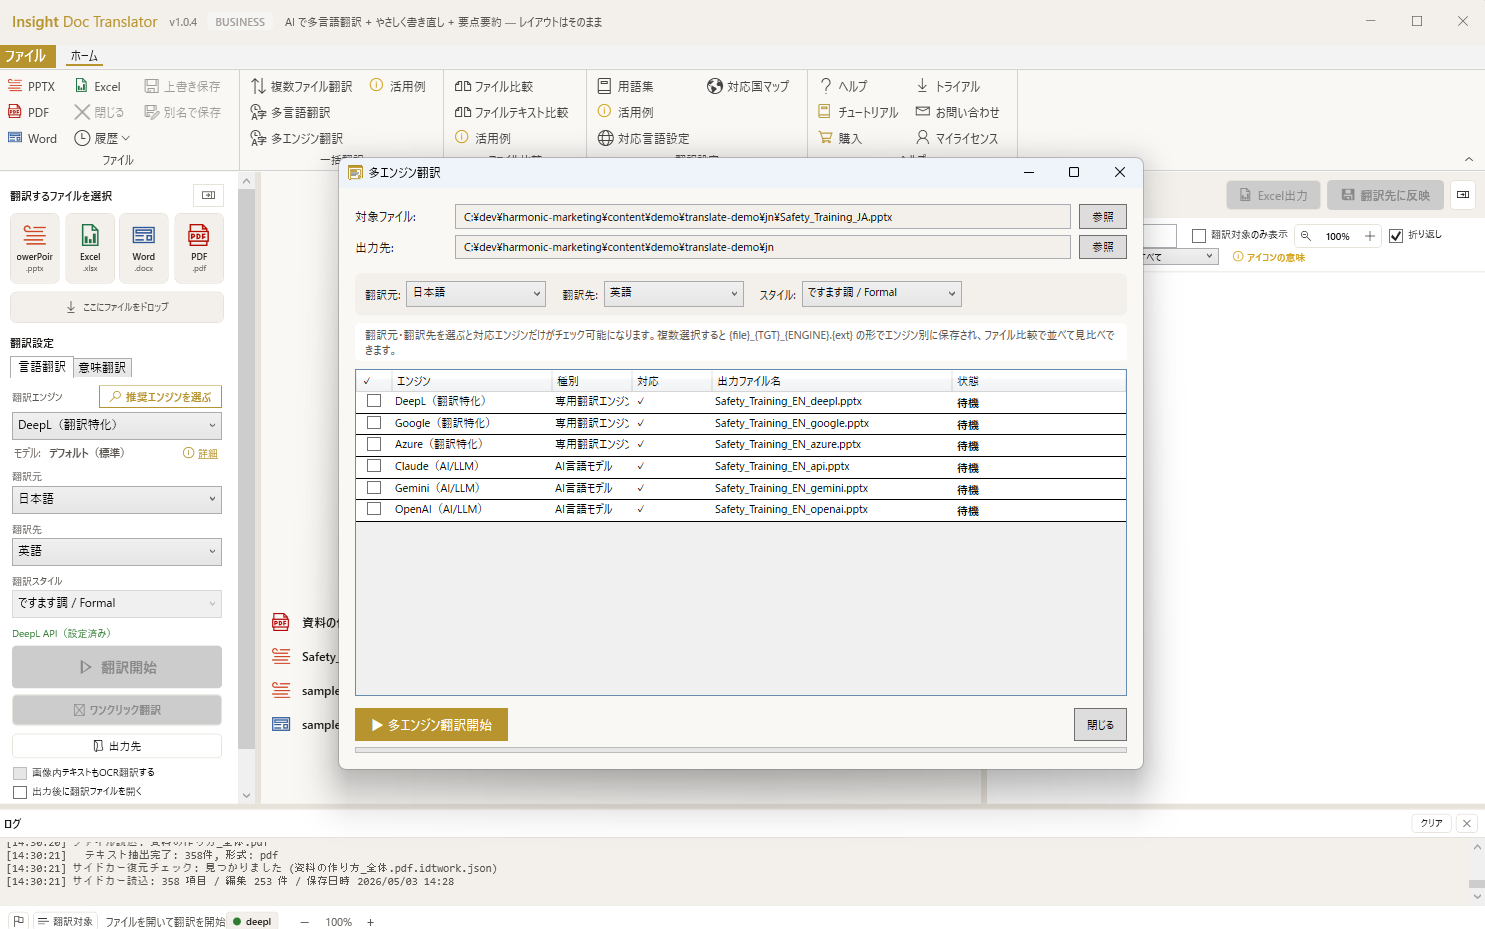Switch to the ホーム ribbon tab
This screenshot has width=1485, height=929.
coord(85,56)
